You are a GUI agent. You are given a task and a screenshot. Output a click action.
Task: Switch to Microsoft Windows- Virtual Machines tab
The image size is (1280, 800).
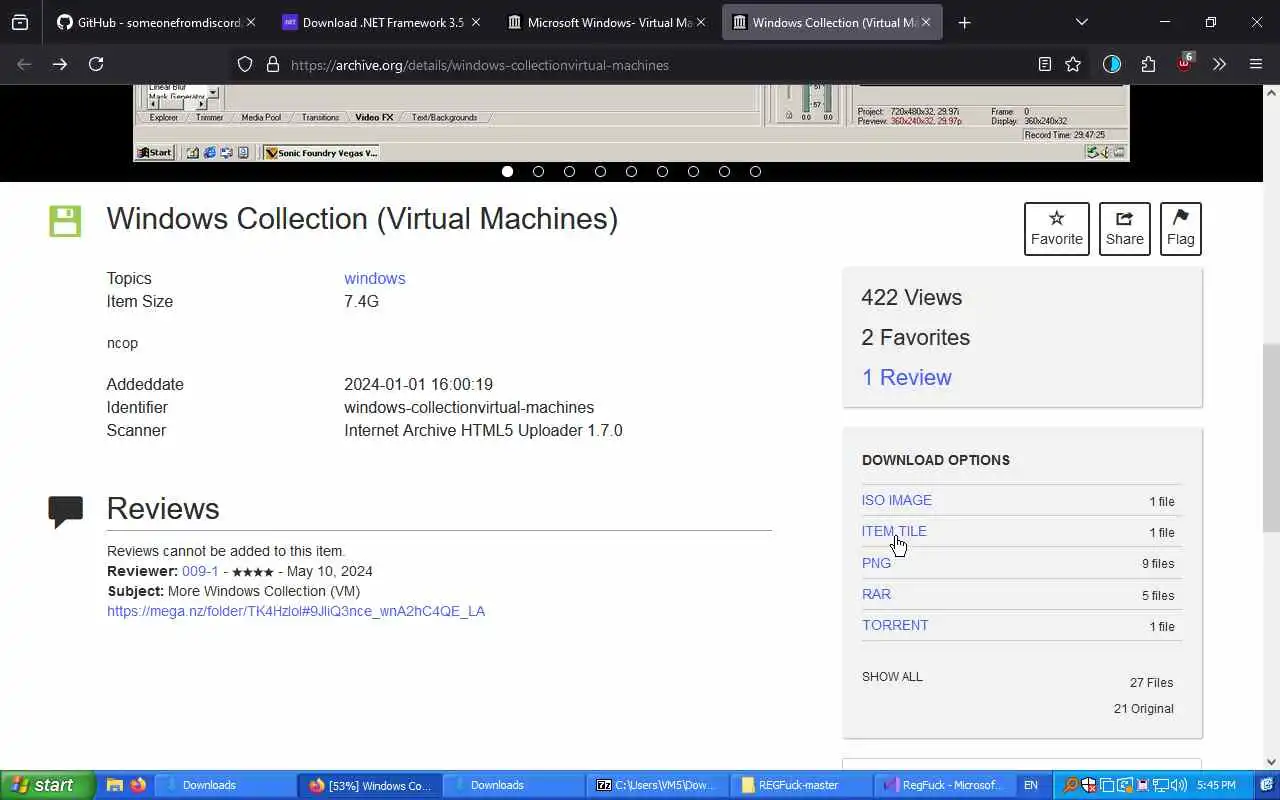pyautogui.click(x=607, y=22)
